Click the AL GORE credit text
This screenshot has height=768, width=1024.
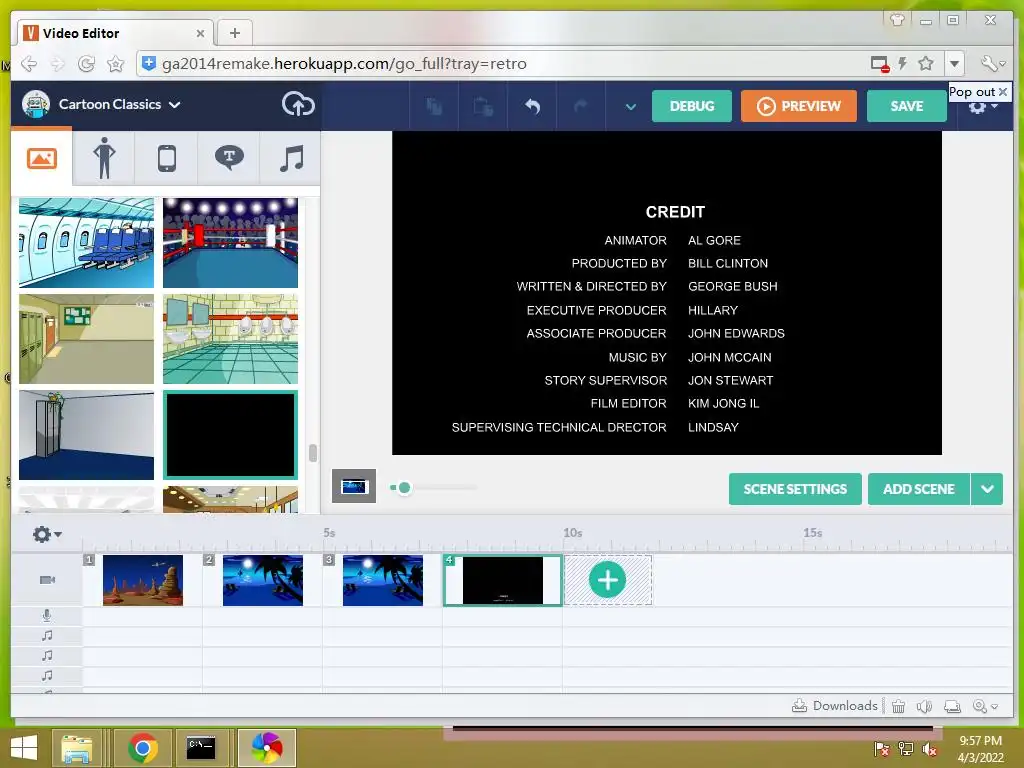pyautogui.click(x=714, y=240)
